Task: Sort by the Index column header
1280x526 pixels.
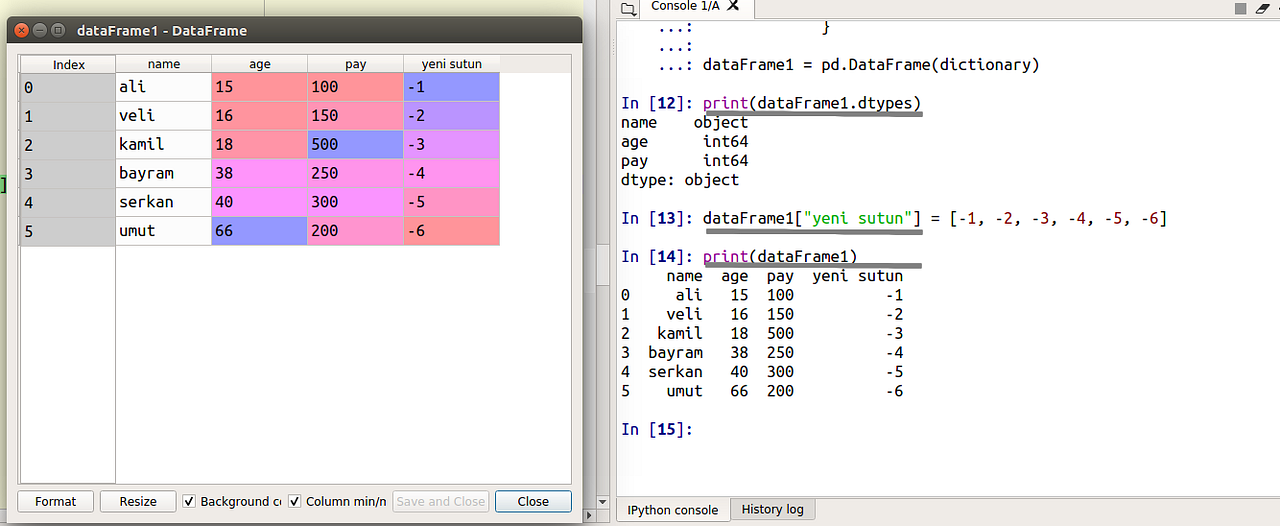Action: point(68,64)
